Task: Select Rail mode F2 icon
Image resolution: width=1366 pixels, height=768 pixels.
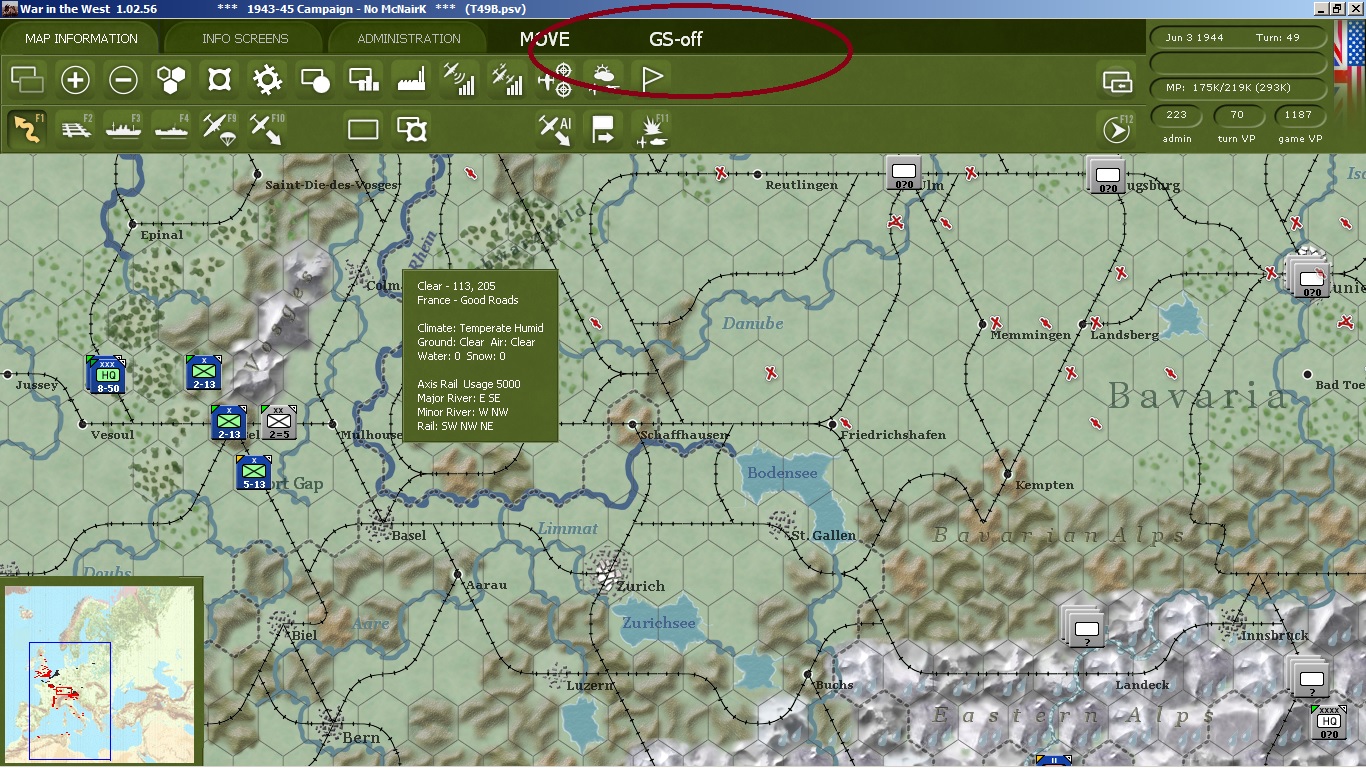Action: (76, 129)
